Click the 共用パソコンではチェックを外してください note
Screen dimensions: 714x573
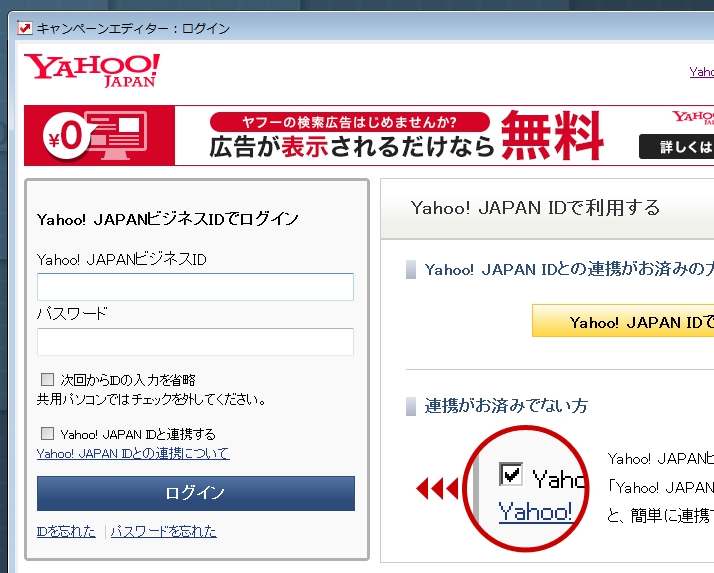[152, 399]
